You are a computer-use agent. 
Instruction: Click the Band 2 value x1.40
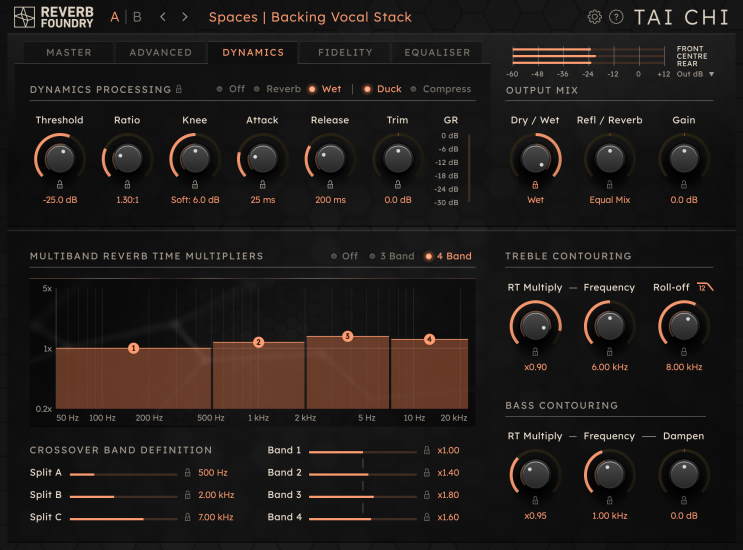pos(448,472)
